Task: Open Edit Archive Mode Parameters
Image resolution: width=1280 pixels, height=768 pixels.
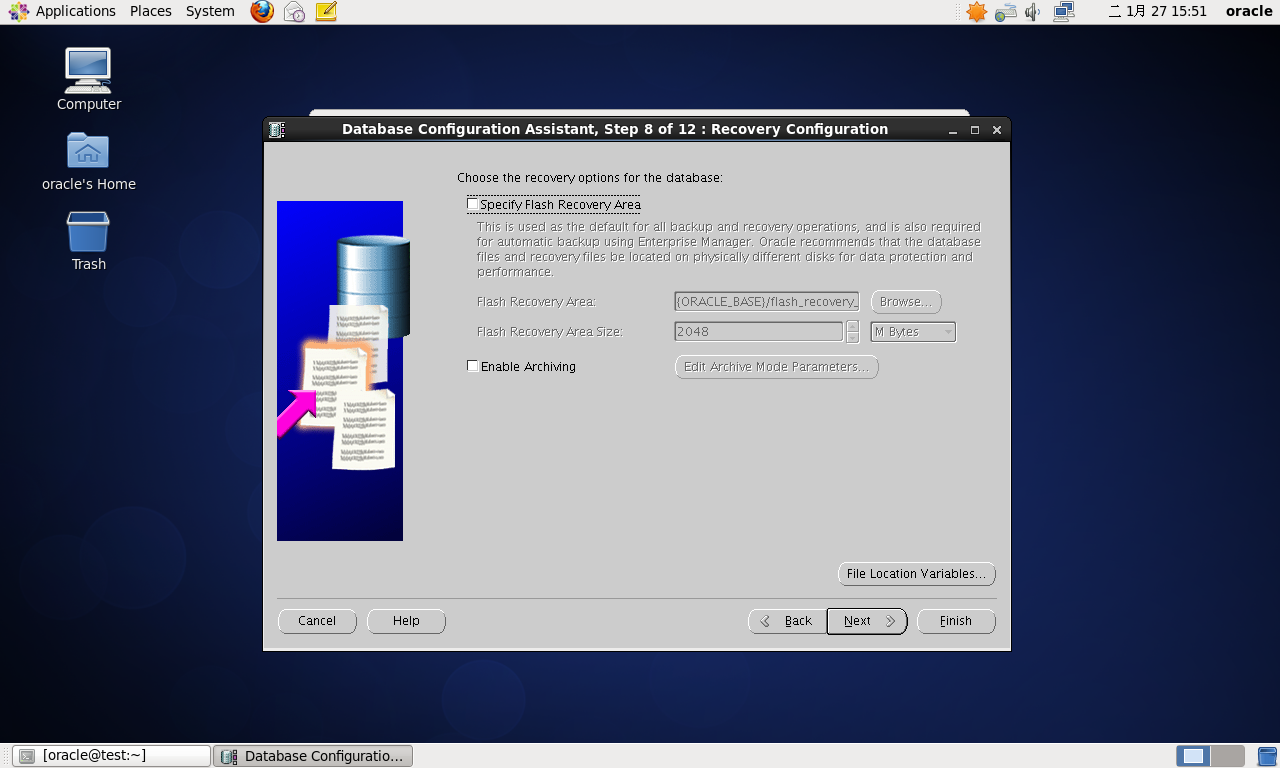Action: point(777,367)
